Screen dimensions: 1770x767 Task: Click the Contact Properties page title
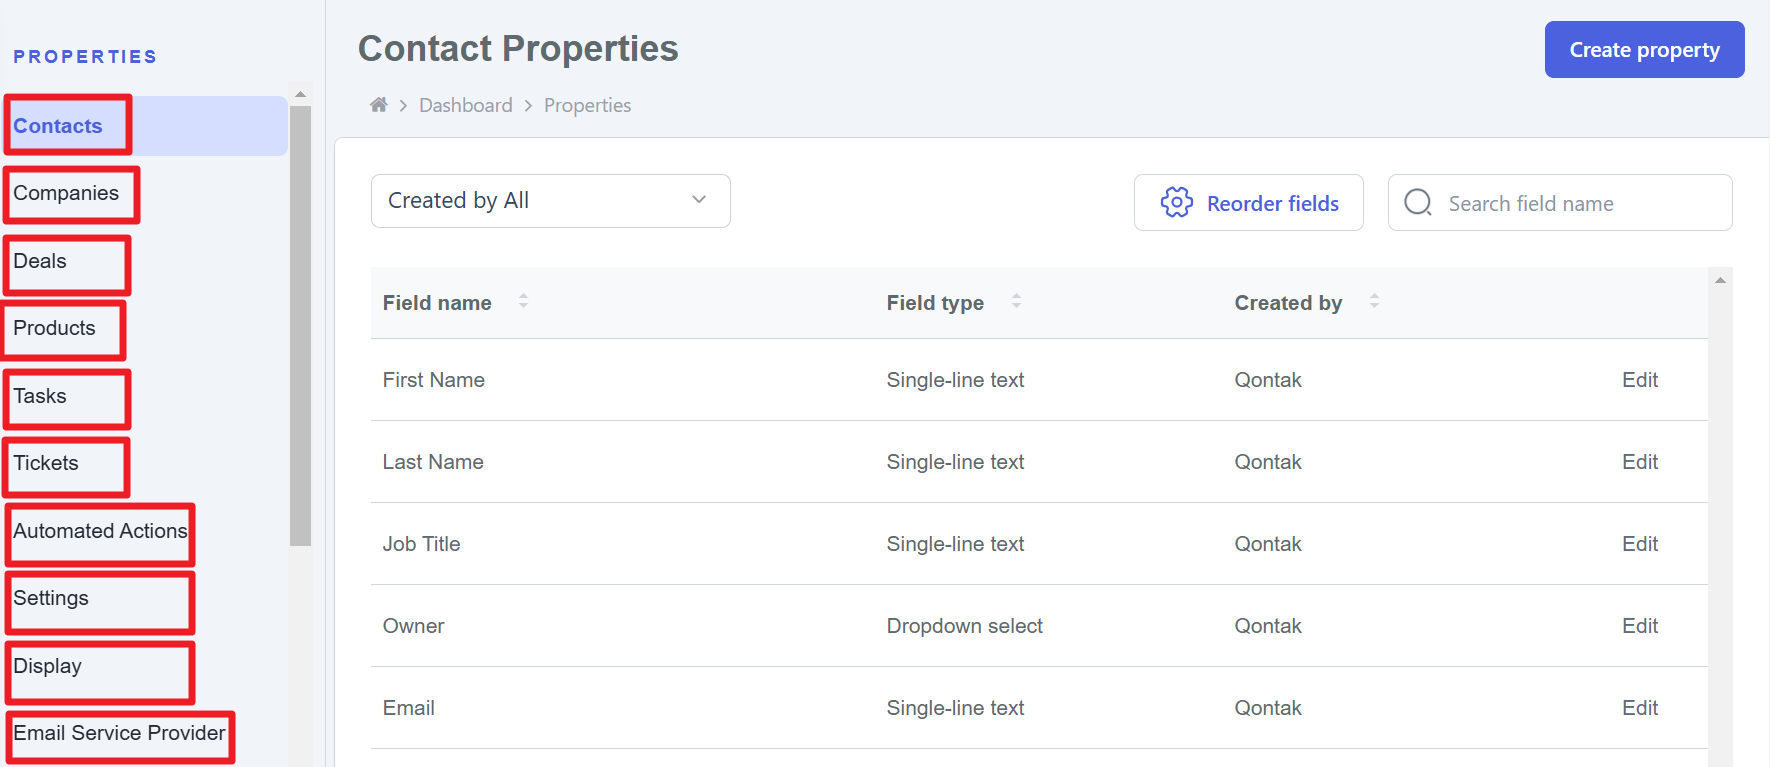tap(518, 48)
